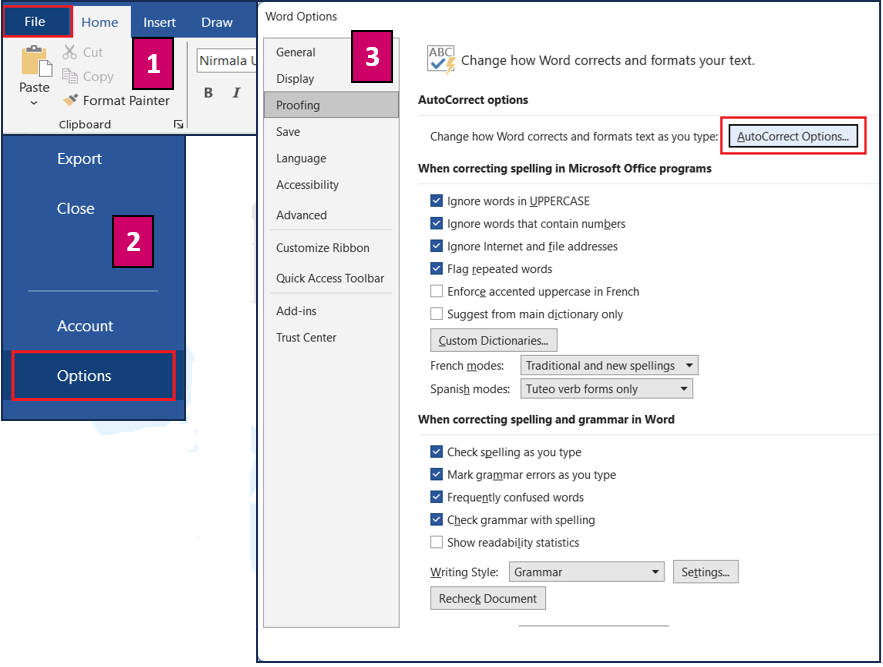The image size is (883, 667).
Task: Select Proofing category
Action: [331, 105]
